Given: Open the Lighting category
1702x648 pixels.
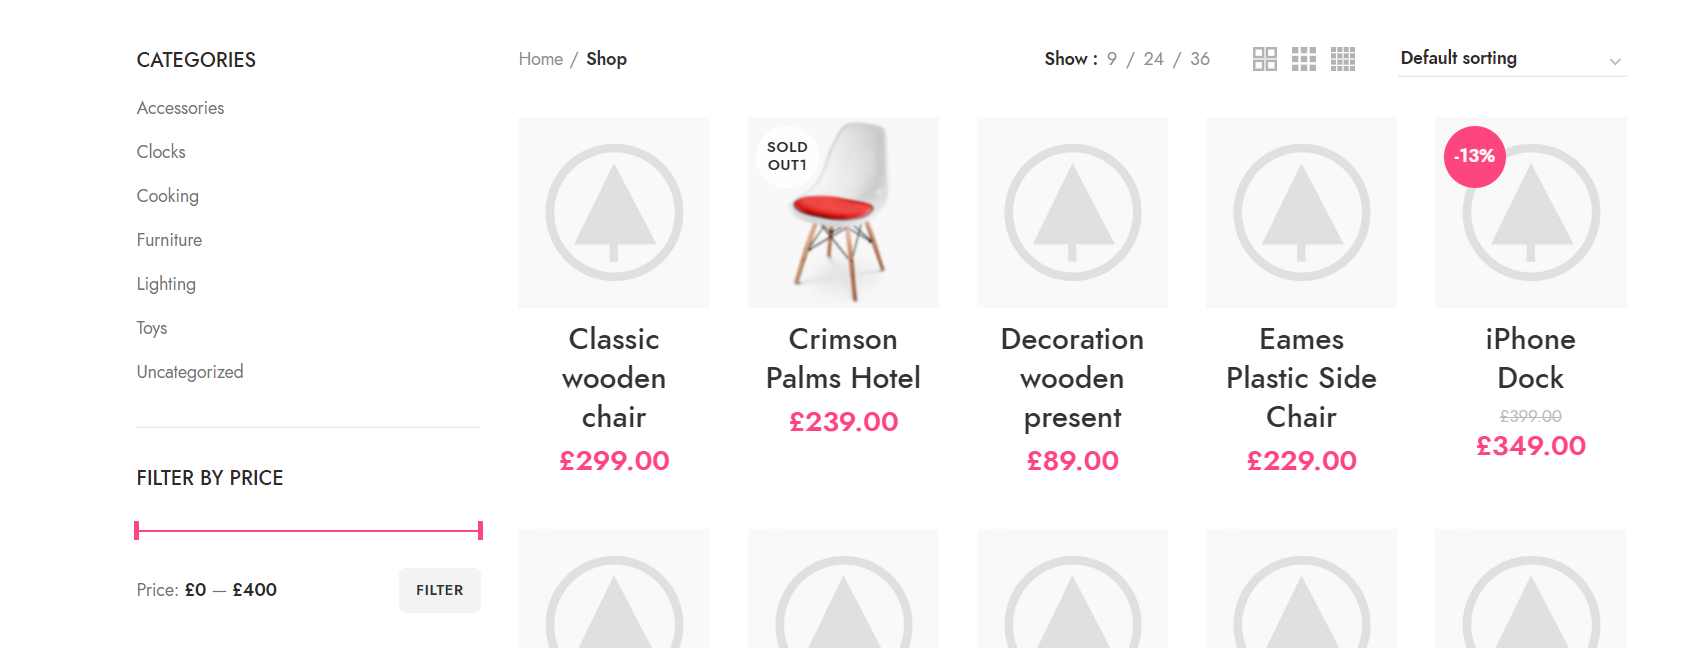Looking at the screenshot, I should 166,284.
